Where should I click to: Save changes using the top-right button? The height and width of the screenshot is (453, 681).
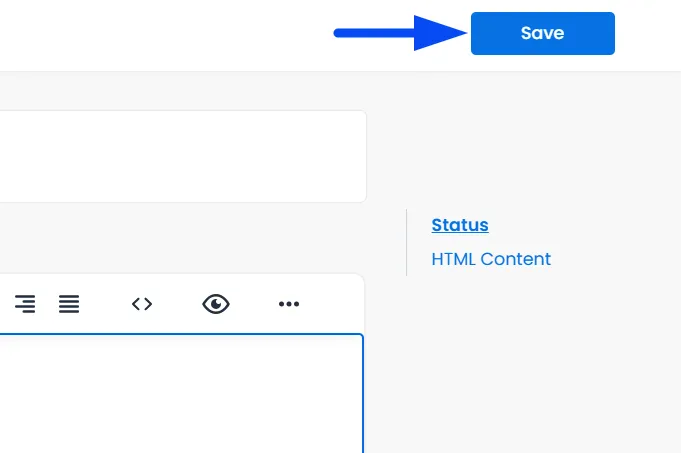click(542, 33)
